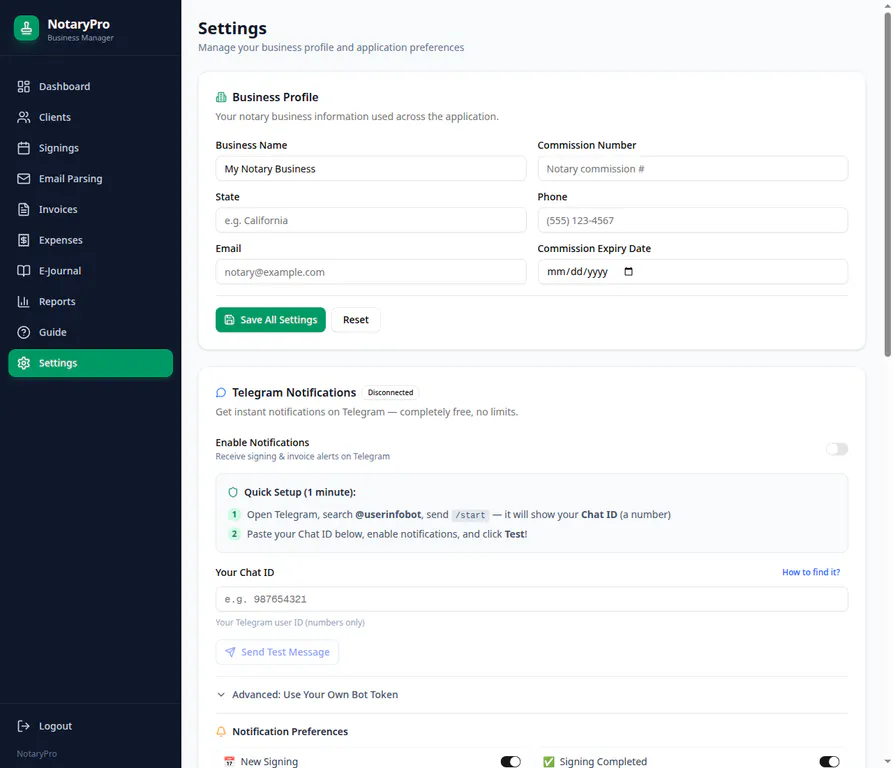The width and height of the screenshot is (893, 768).
Task: Turn off the New Signing notification toggle
Action: (x=511, y=761)
